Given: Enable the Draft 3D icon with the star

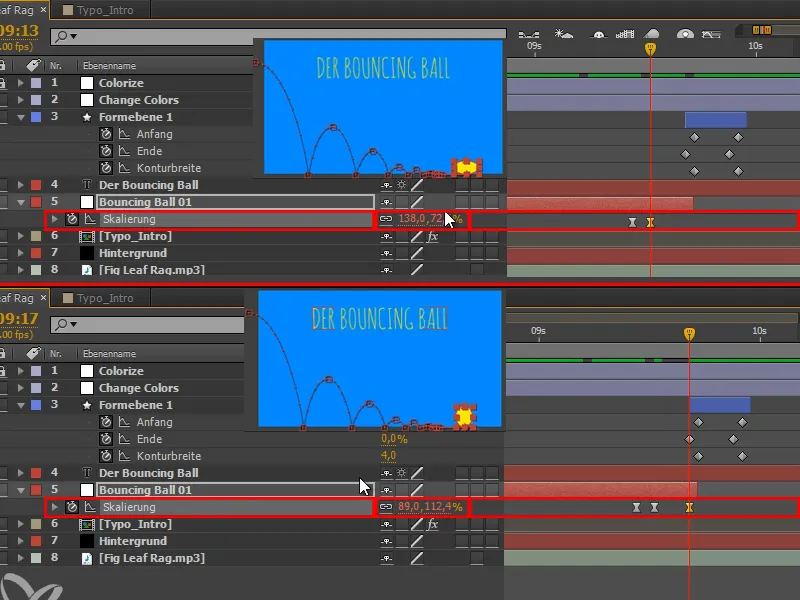Looking at the screenshot, I should pos(564,34).
